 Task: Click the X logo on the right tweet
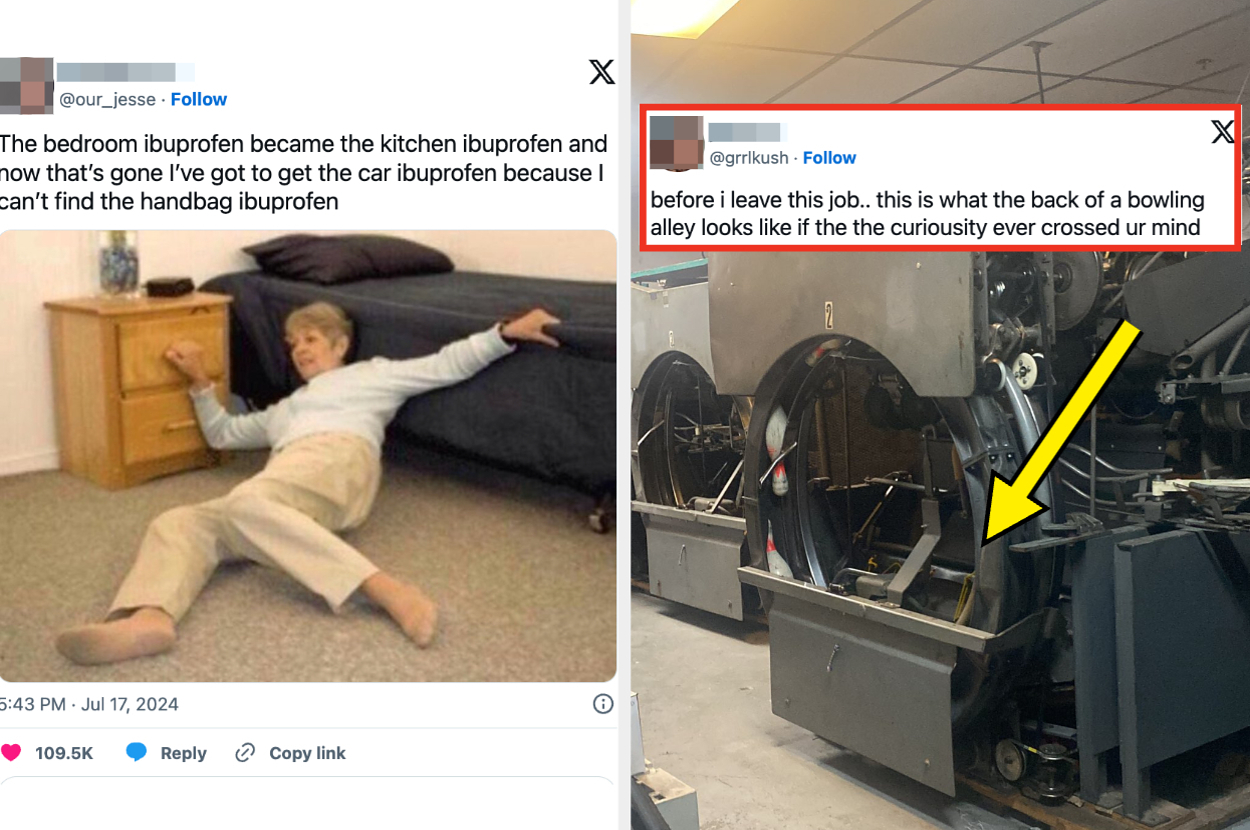point(1222,131)
